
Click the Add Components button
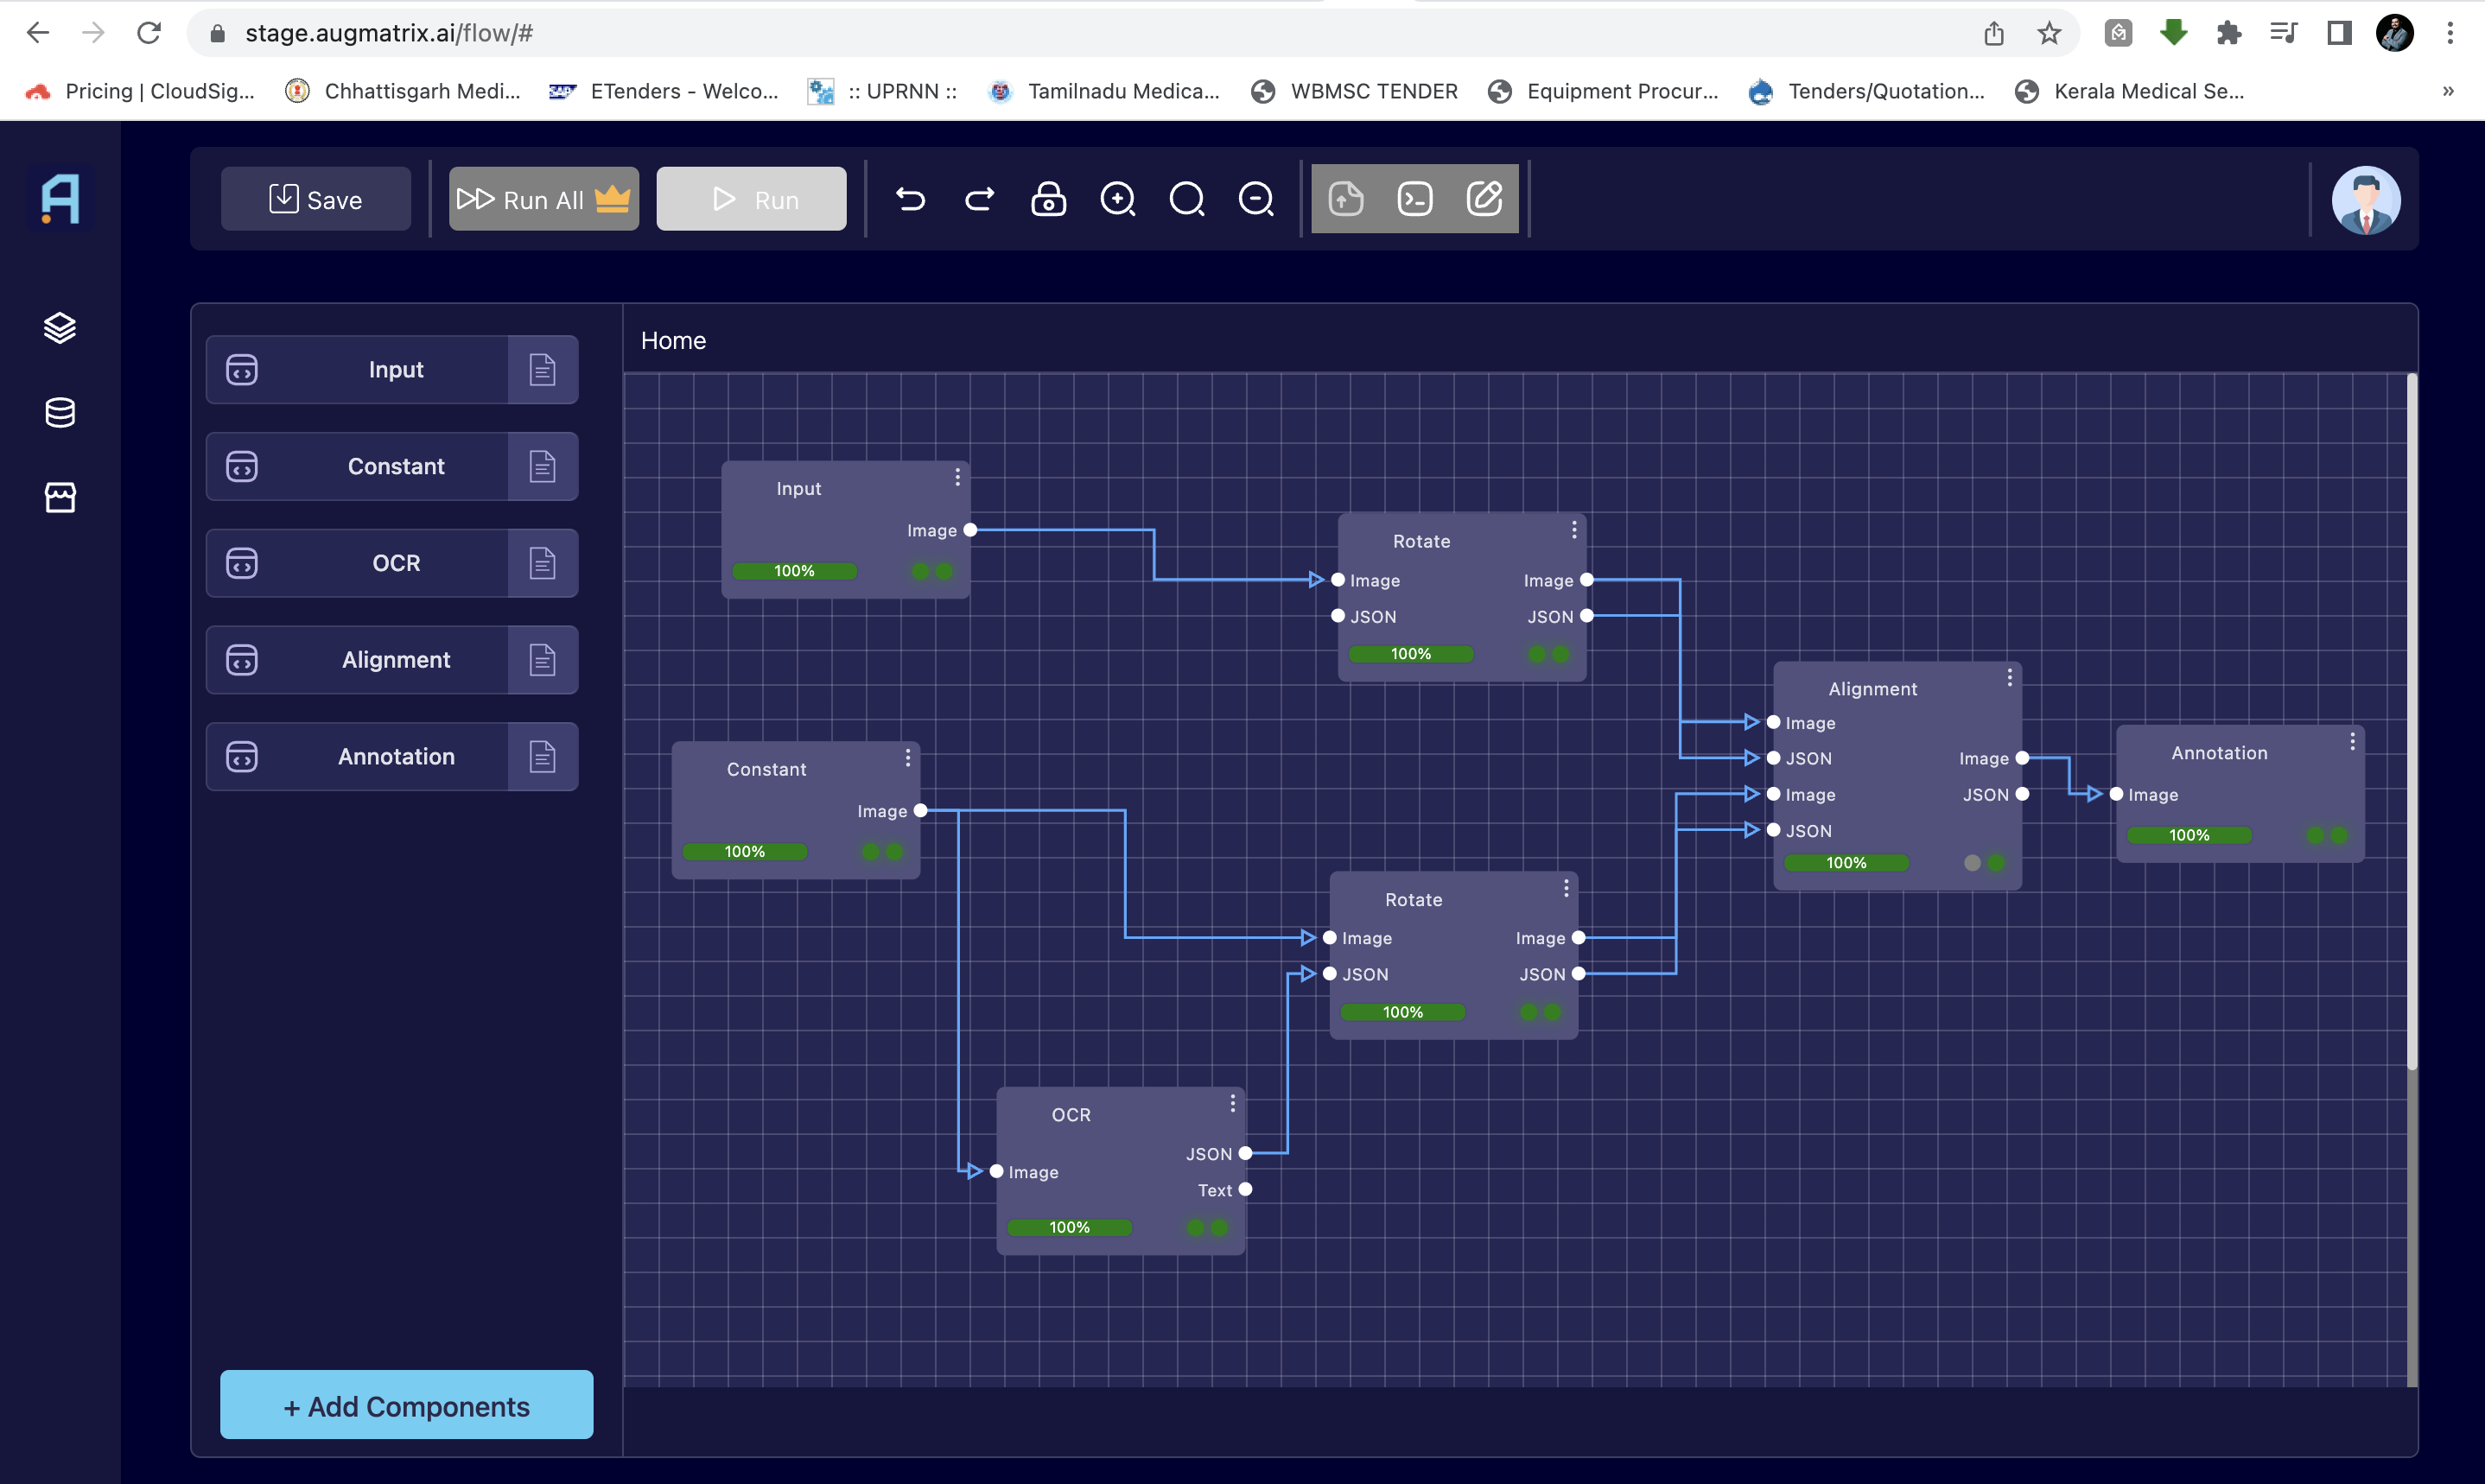(x=405, y=1405)
